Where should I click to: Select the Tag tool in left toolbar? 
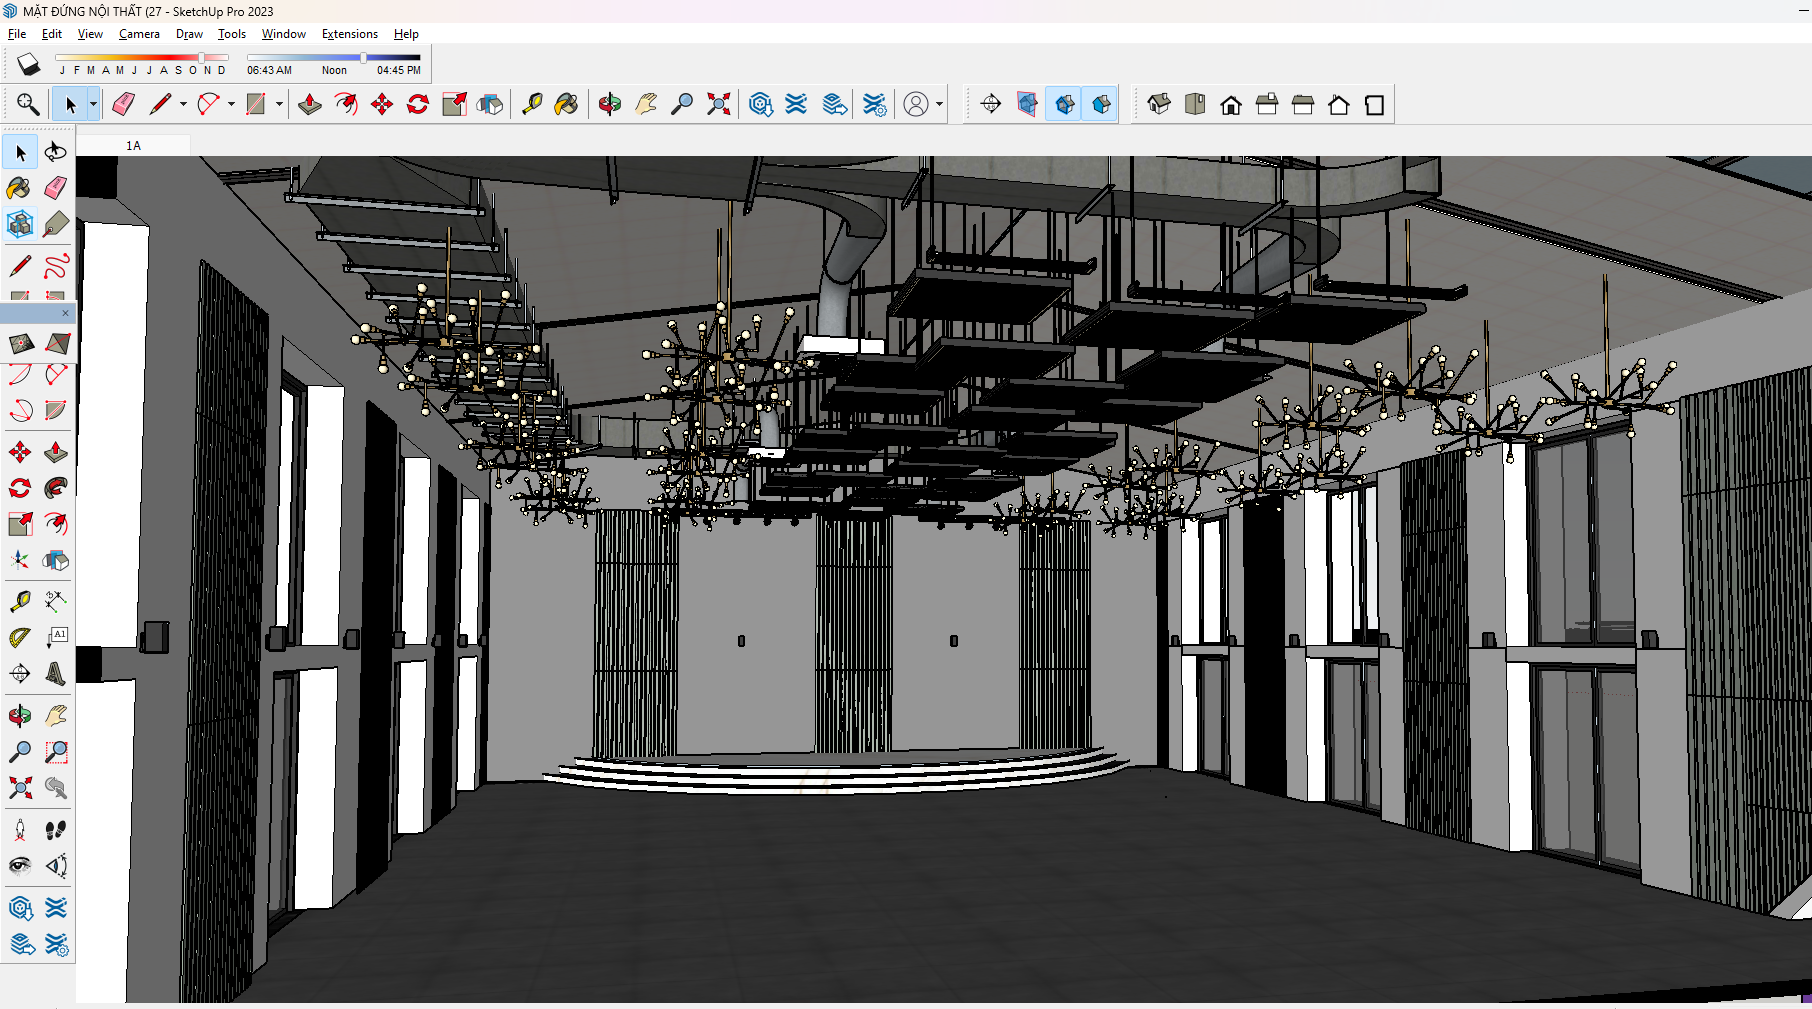pyautogui.click(x=56, y=224)
